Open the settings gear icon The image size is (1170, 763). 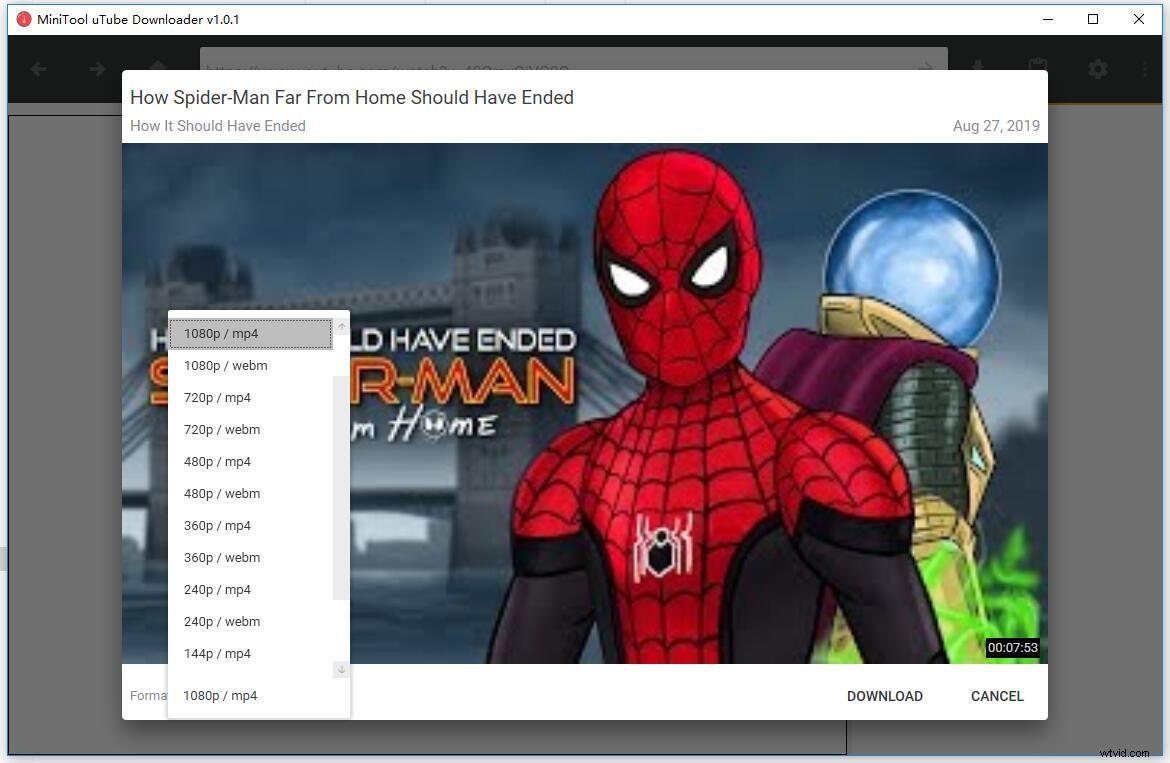(x=1097, y=69)
